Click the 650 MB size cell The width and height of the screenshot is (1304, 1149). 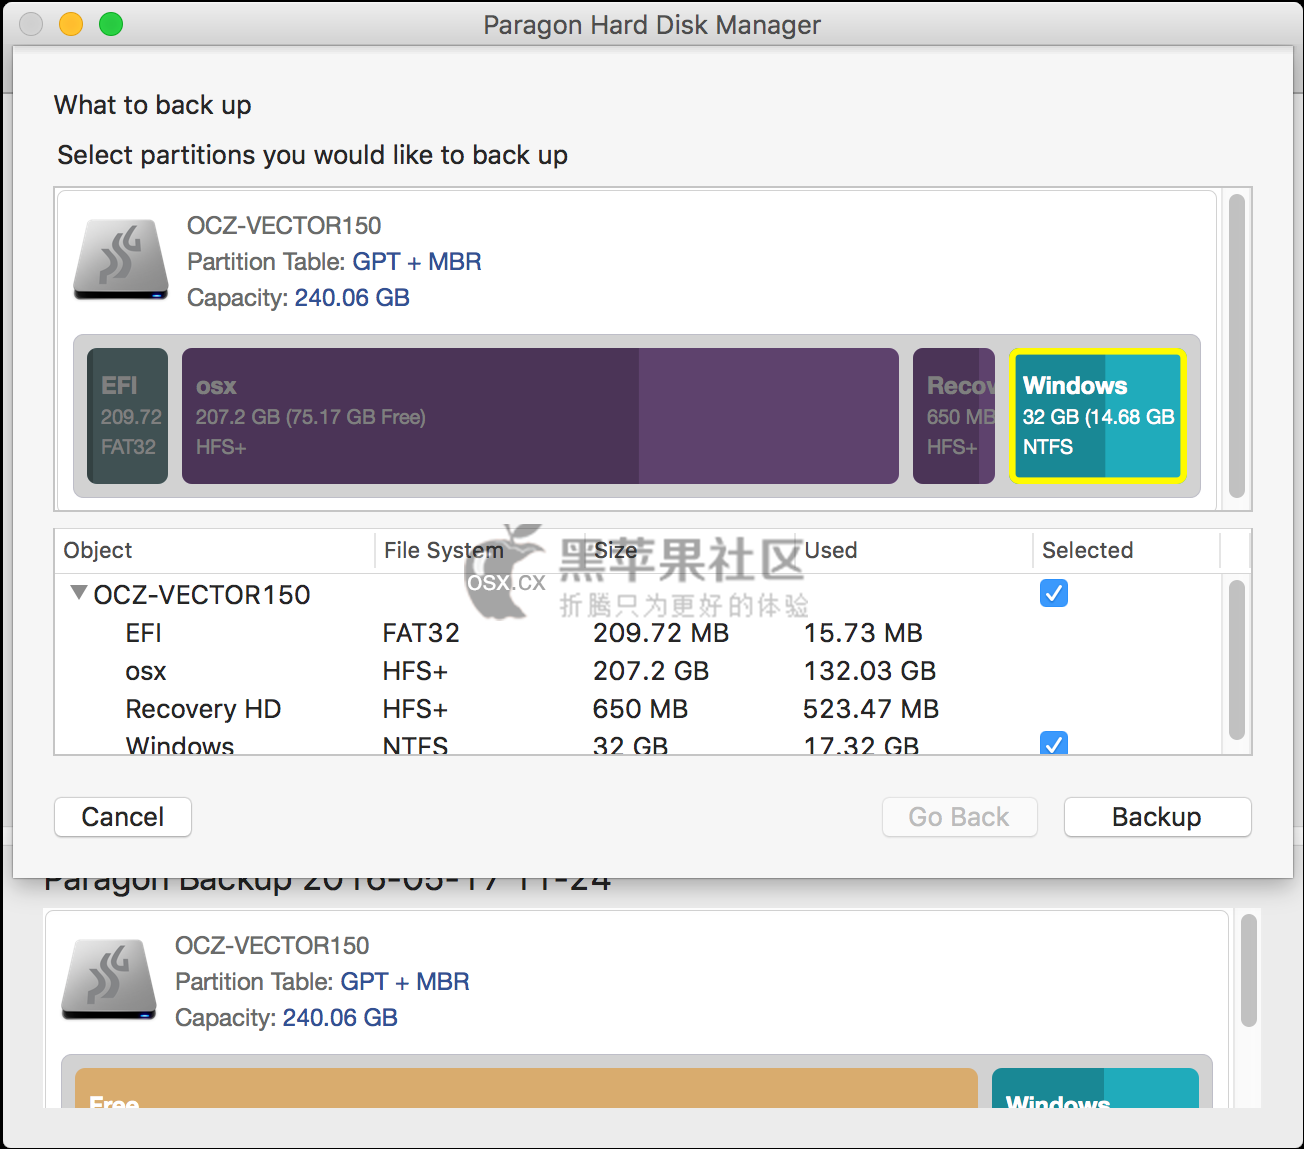(x=640, y=709)
